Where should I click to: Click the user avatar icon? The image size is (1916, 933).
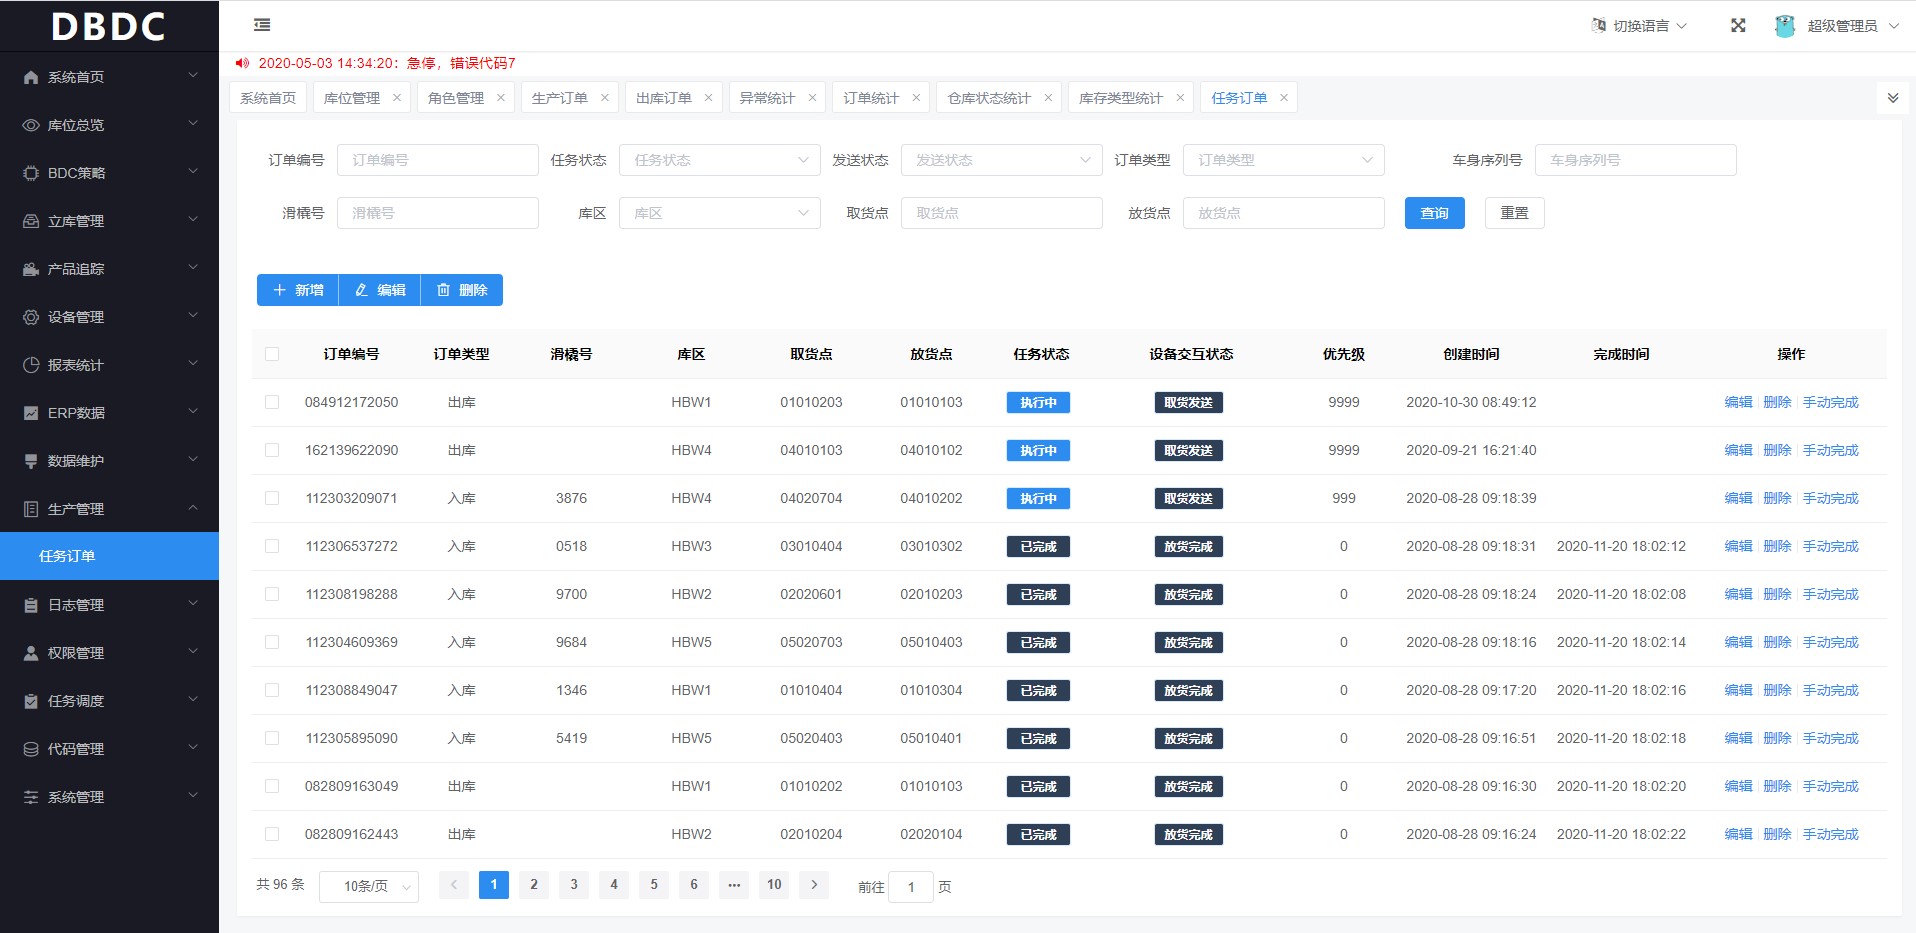pyautogui.click(x=1785, y=26)
